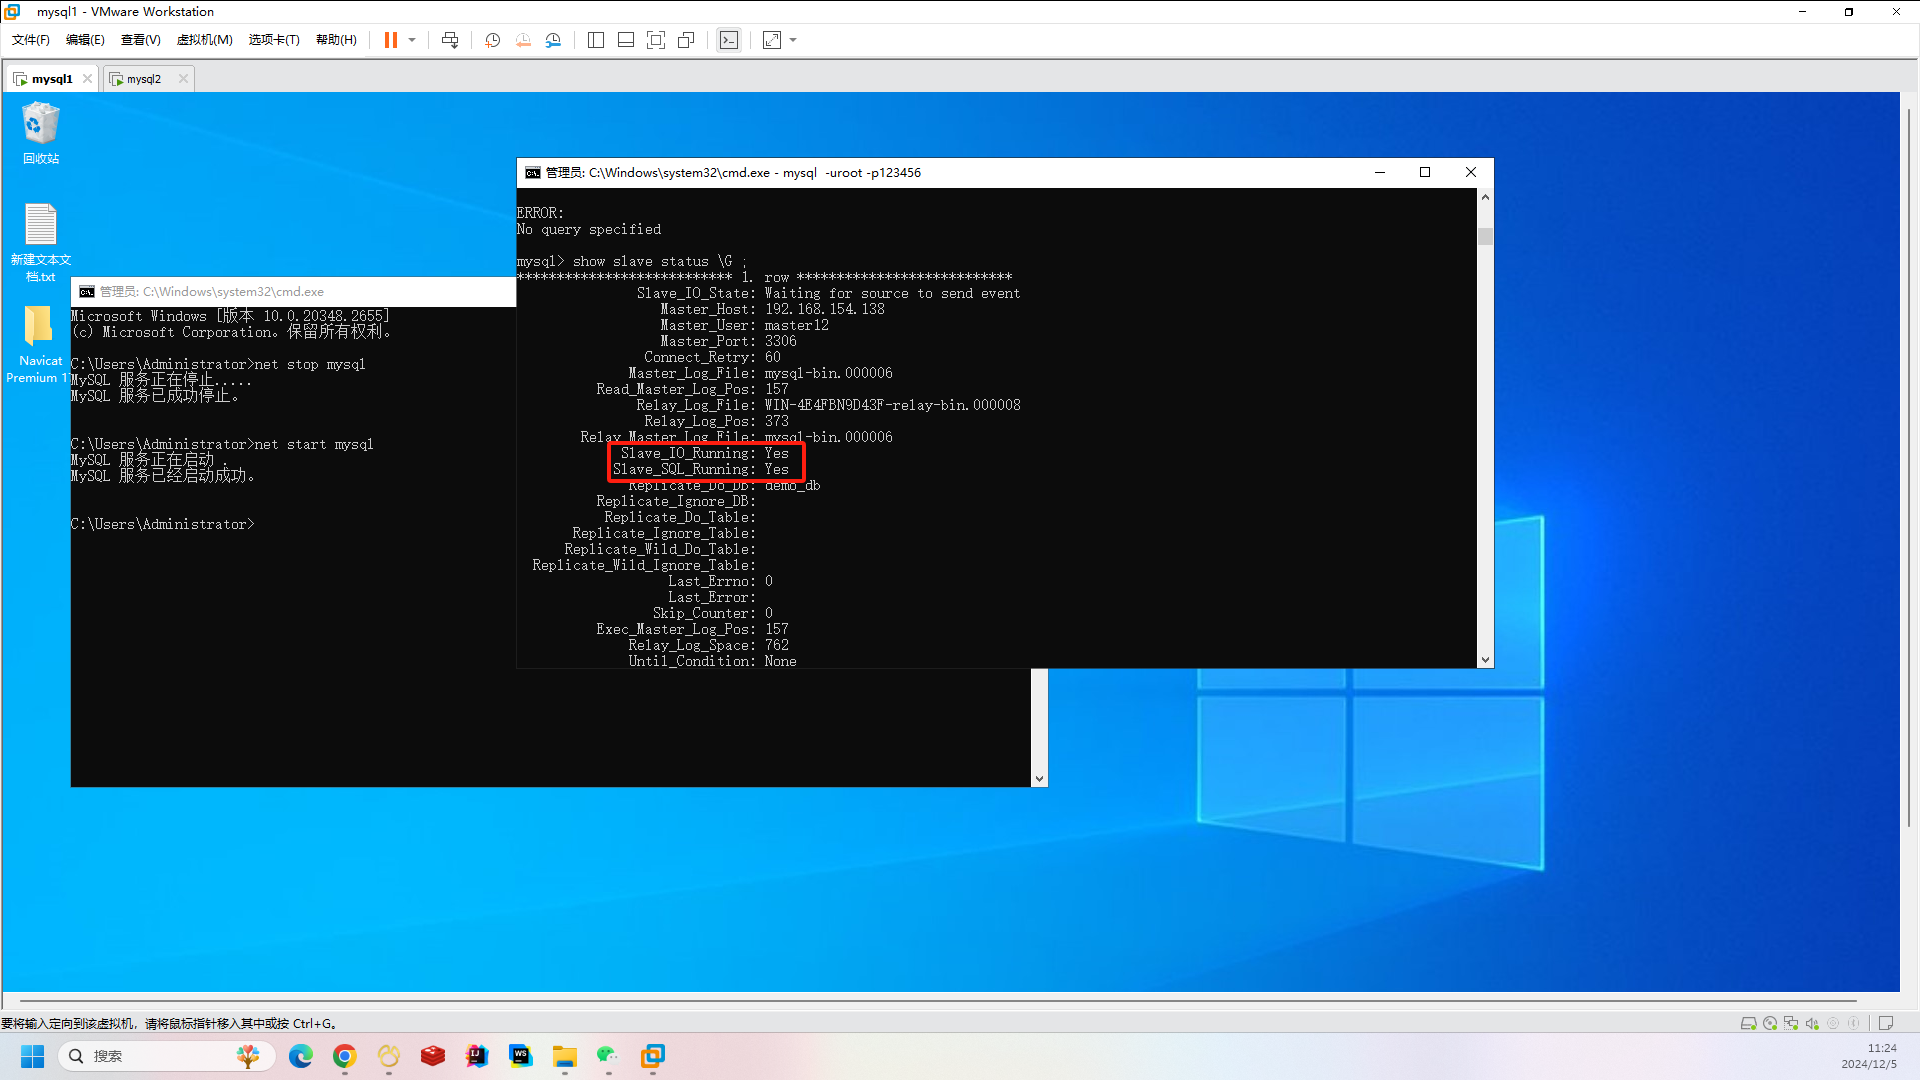This screenshot has width=1920, height=1080.
Task: Switch to Unity mode
Action: click(x=686, y=40)
